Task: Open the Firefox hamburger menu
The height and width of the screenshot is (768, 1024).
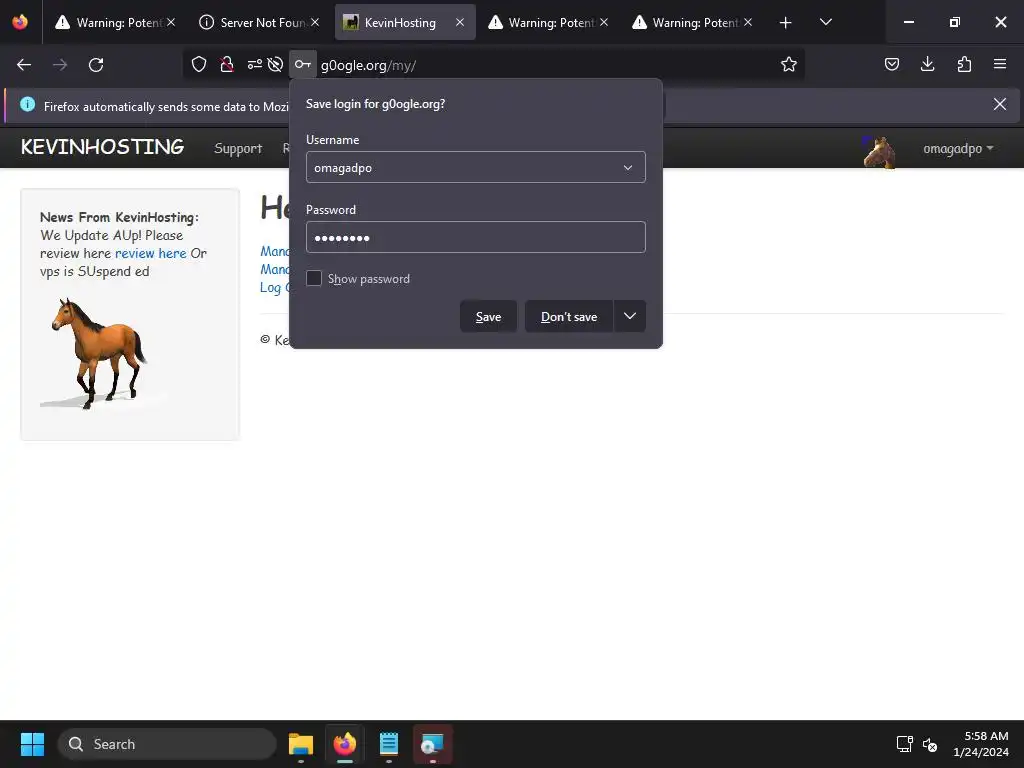Action: tap(1000, 64)
